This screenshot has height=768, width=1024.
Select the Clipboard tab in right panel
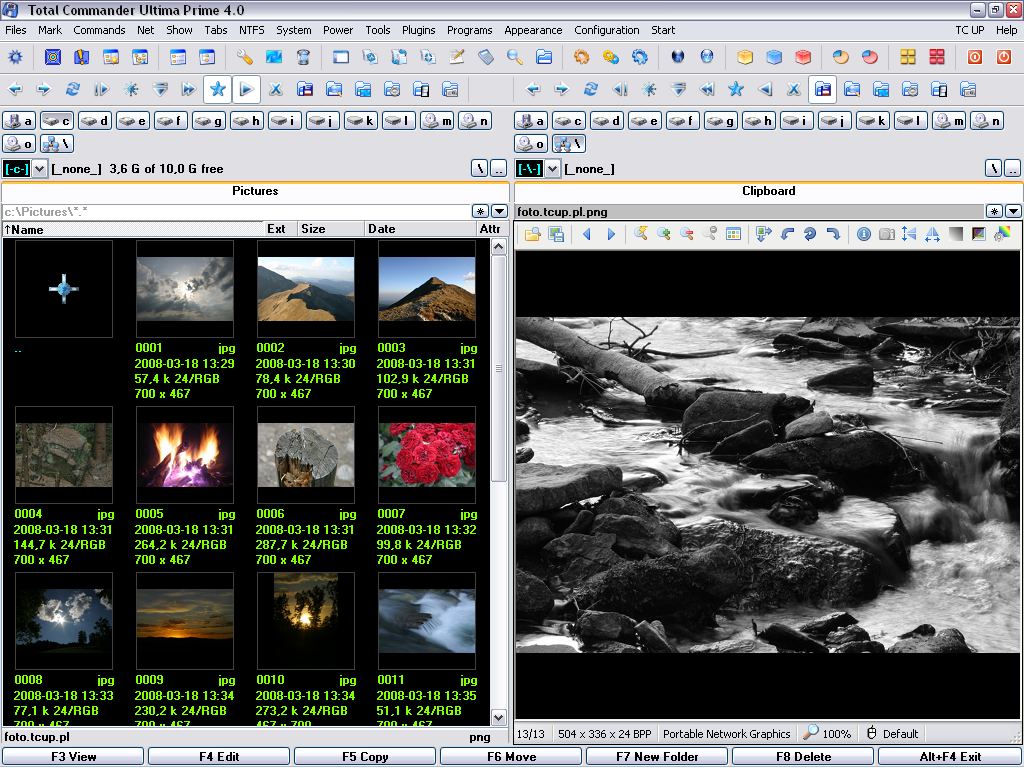click(x=768, y=191)
